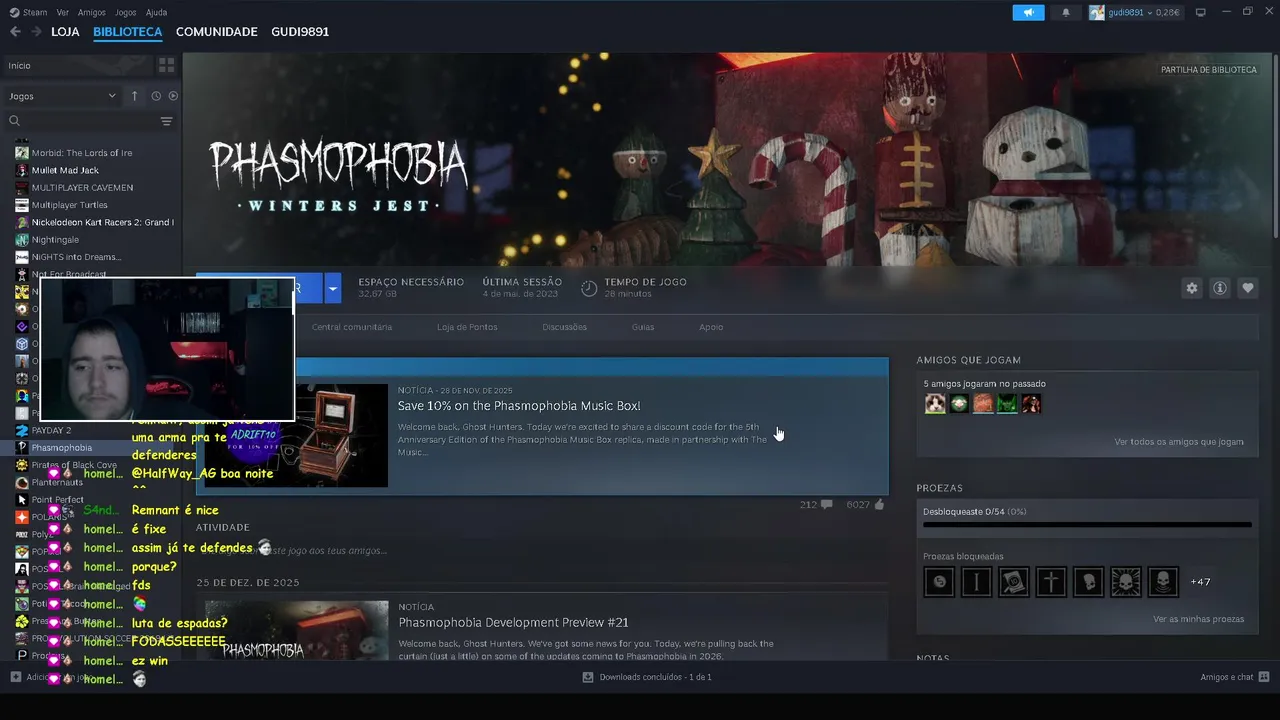
Task: Open the COMUNIDADE section
Action: [216, 32]
